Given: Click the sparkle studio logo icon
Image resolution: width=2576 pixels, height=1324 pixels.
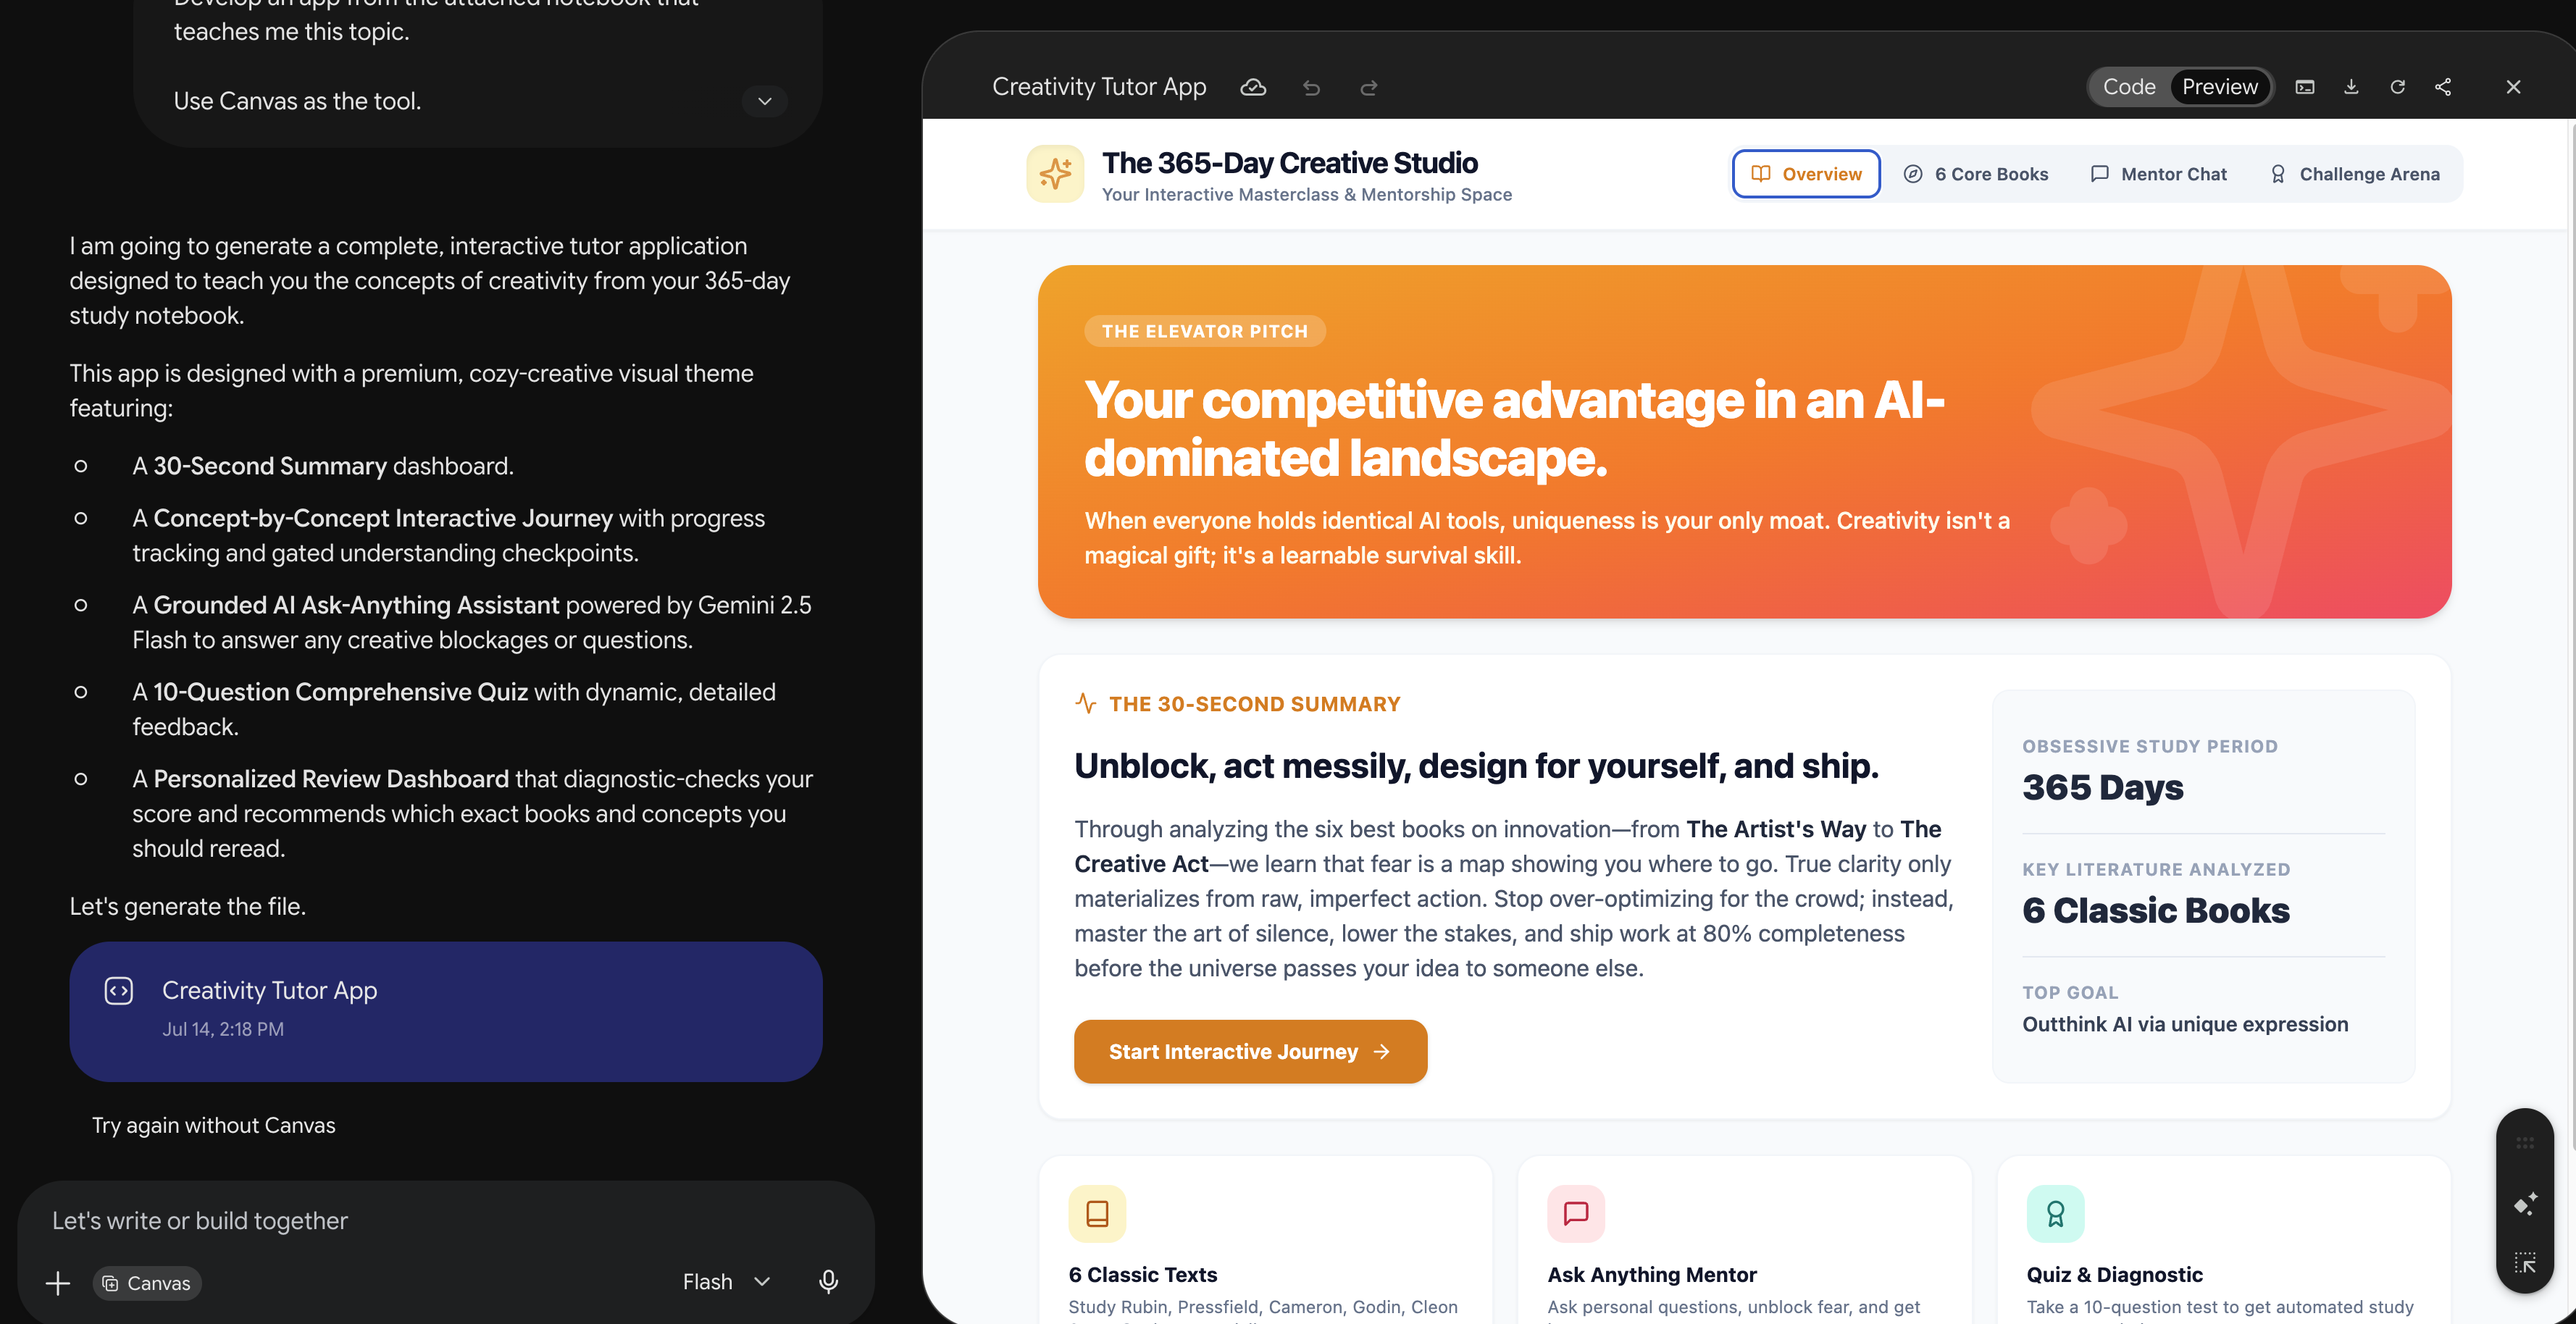Looking at the screenshot, I should [1055, 174].
